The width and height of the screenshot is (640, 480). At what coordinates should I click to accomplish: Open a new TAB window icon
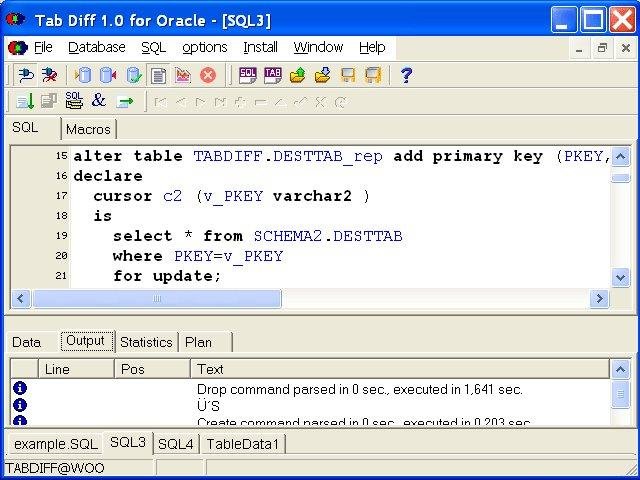pos(273,76)
